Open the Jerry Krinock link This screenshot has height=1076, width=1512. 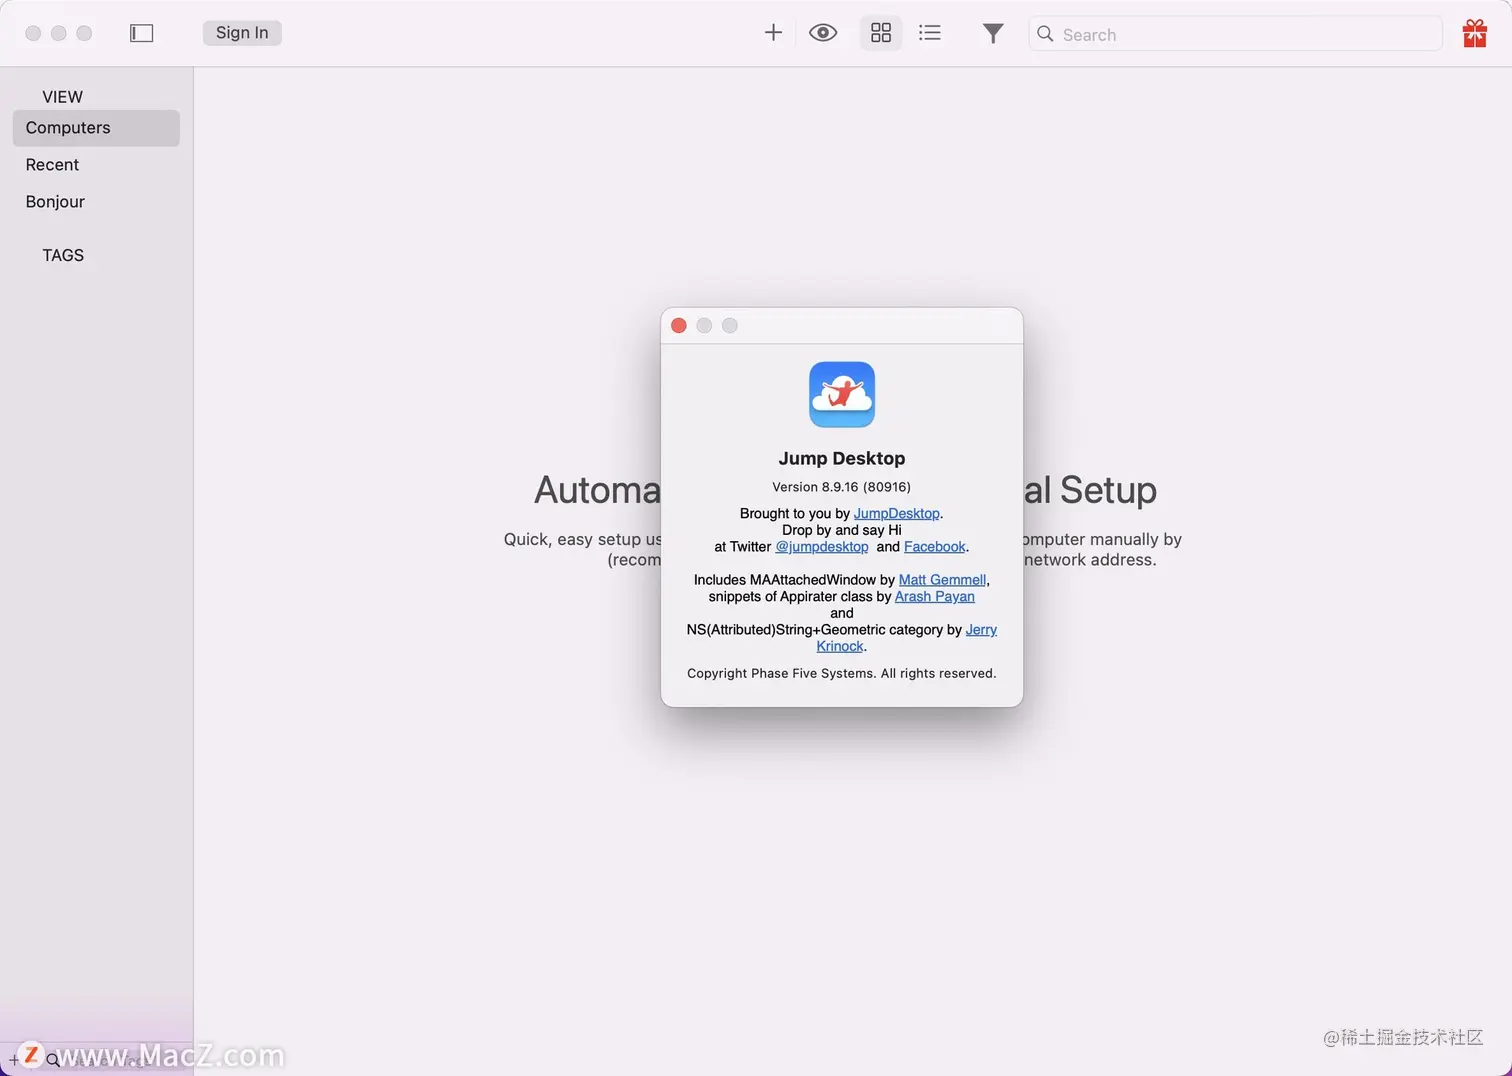pos(981,630)
